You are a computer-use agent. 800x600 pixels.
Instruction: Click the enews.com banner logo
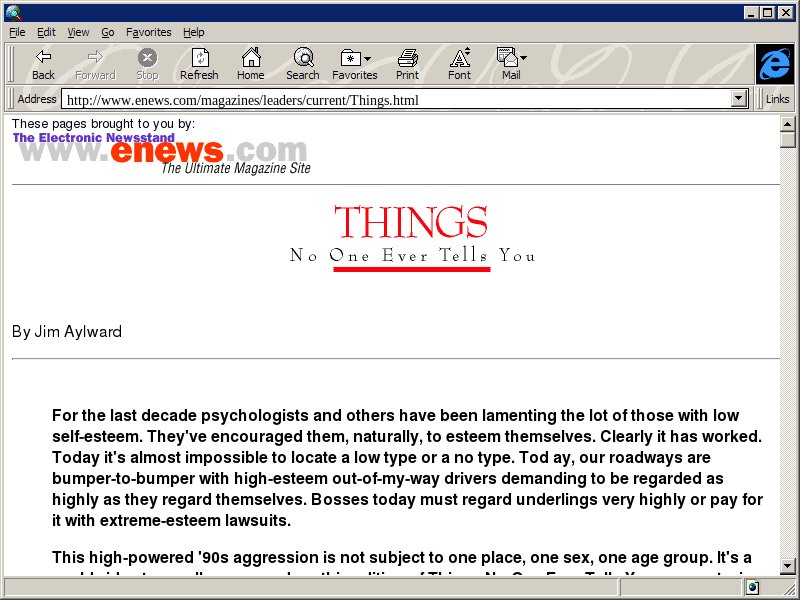(x=161, y=152)
